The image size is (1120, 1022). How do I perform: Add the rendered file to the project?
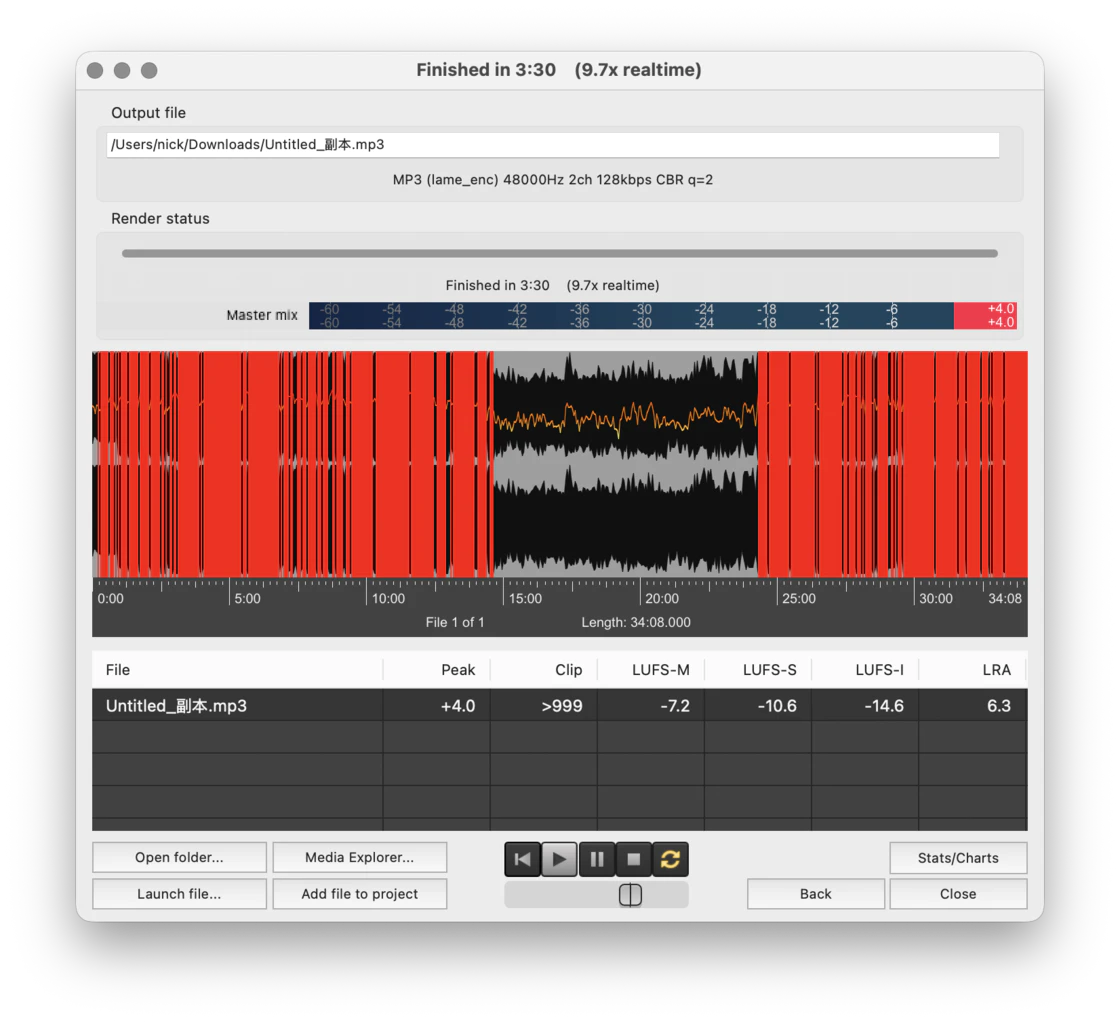[360, 894]
